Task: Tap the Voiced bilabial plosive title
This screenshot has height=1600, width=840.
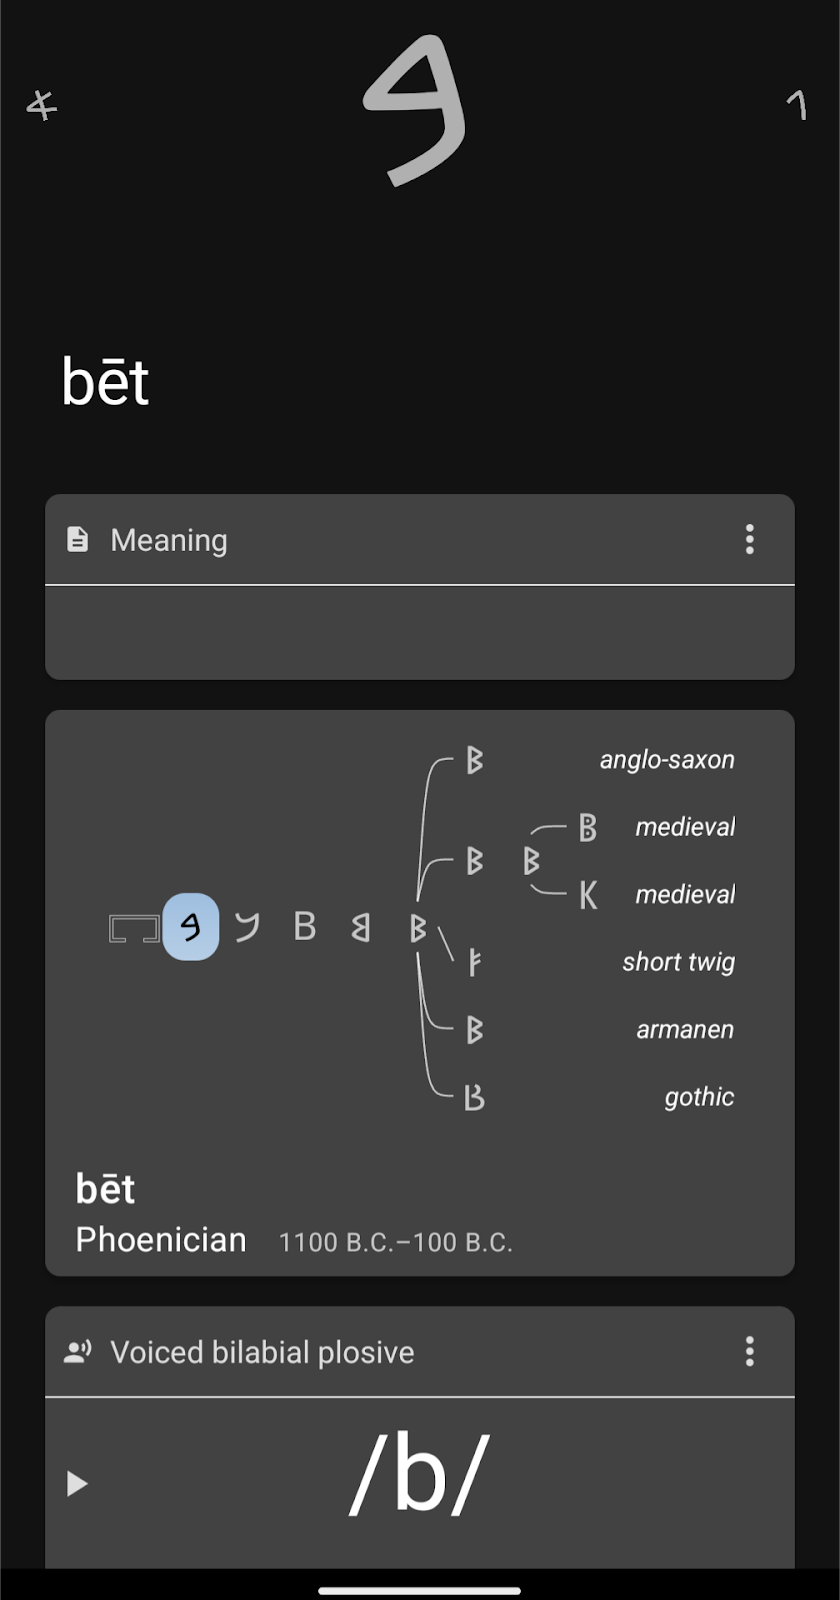Action: [262, 1352]
